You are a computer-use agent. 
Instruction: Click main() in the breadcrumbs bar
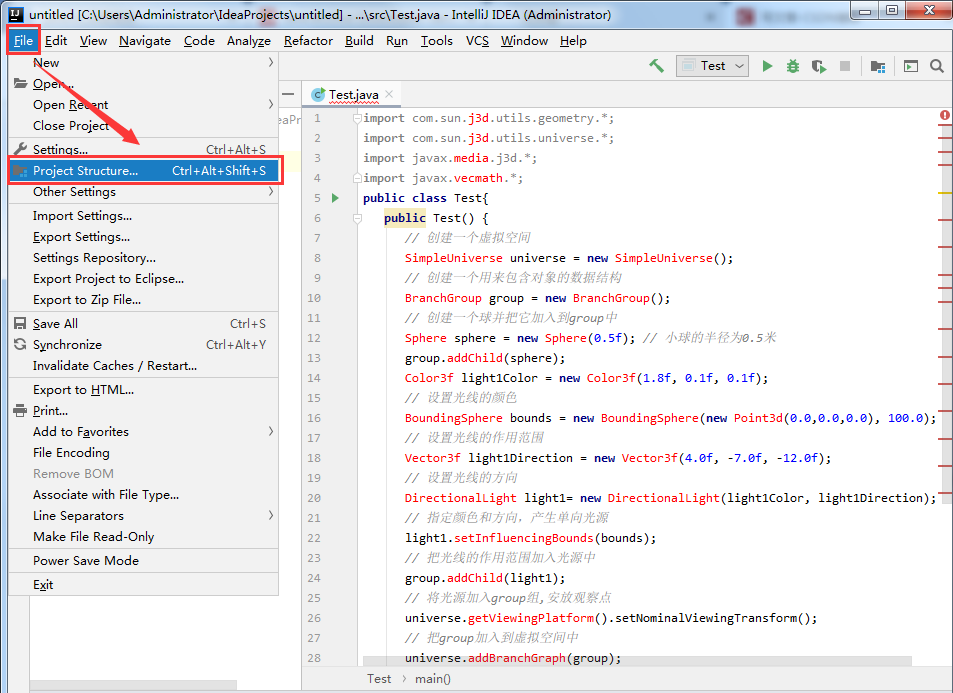coord(432,678)
